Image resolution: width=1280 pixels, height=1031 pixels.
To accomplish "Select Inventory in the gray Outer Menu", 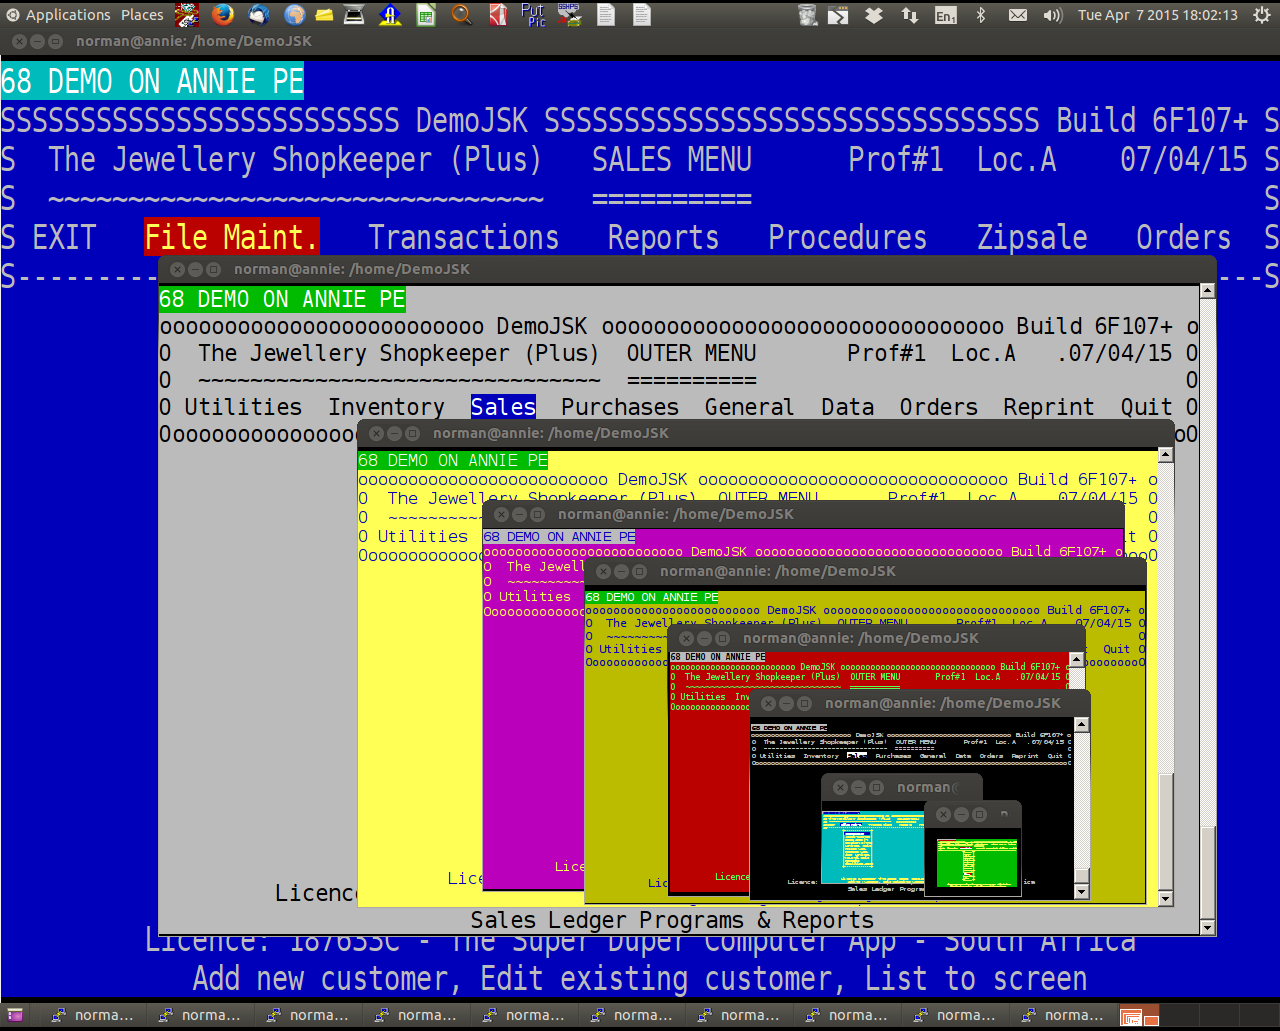I will [x=387, y=407].
